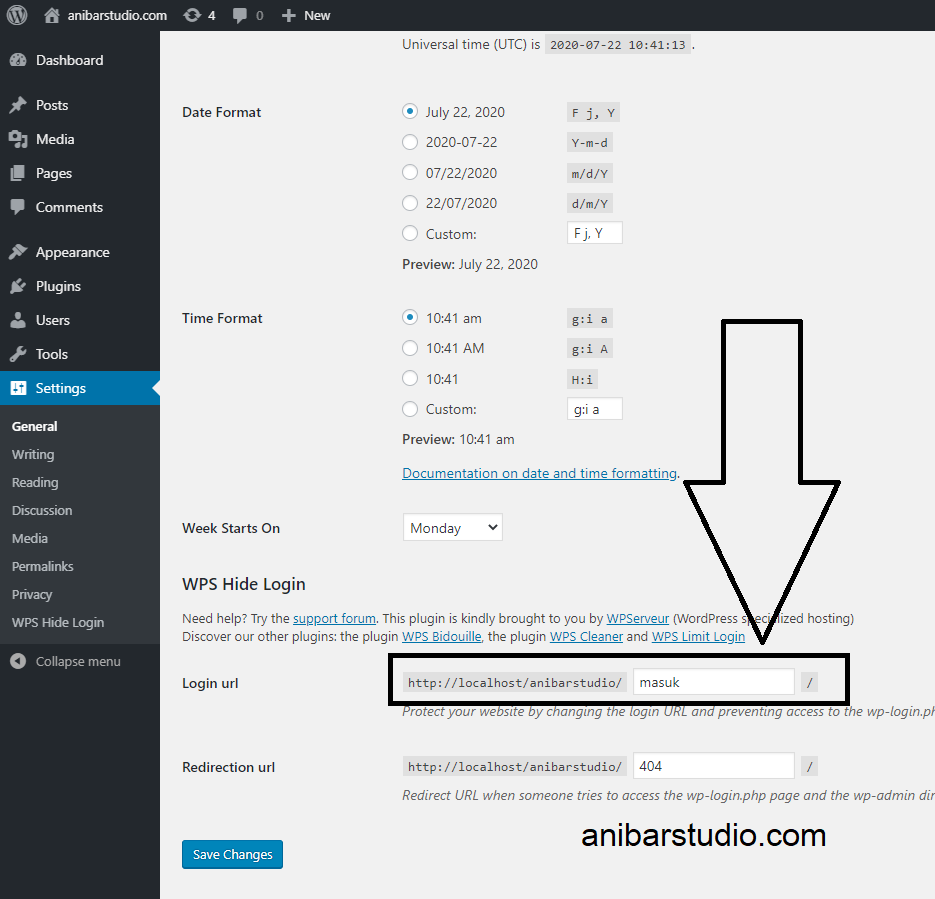This screenshot has width=935, height=899.
Task: Click the Appearance paintbrush icon
Action: tap(18, 252)
